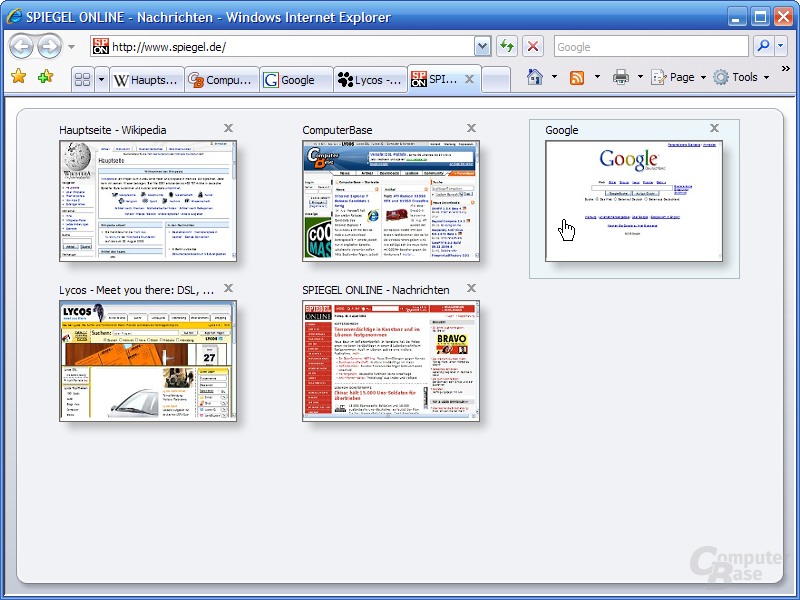
Task: Click the Add to Favorites star-plus icon
Action: [45, 77]
